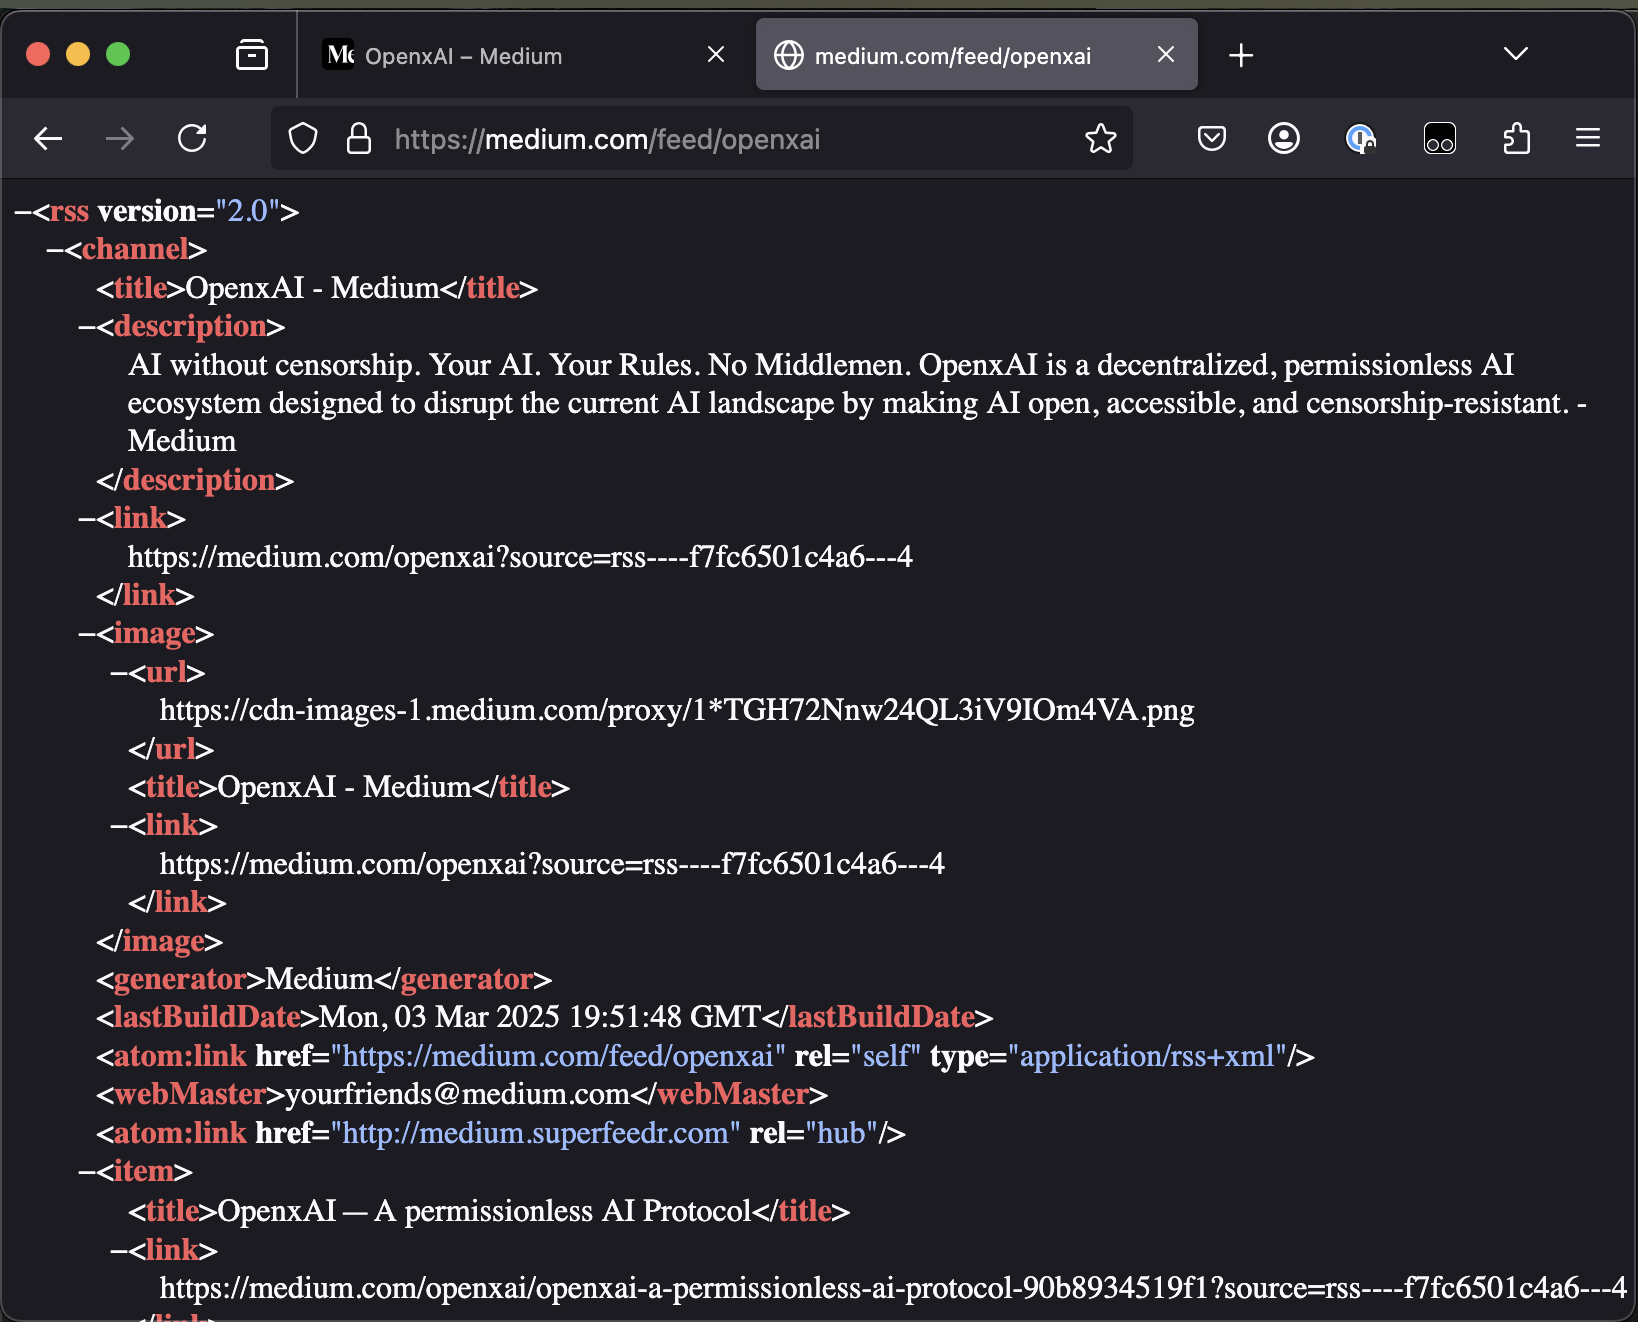Go back to the previous page
The image size is (1638, 1322).
click(x=48, y=138)
